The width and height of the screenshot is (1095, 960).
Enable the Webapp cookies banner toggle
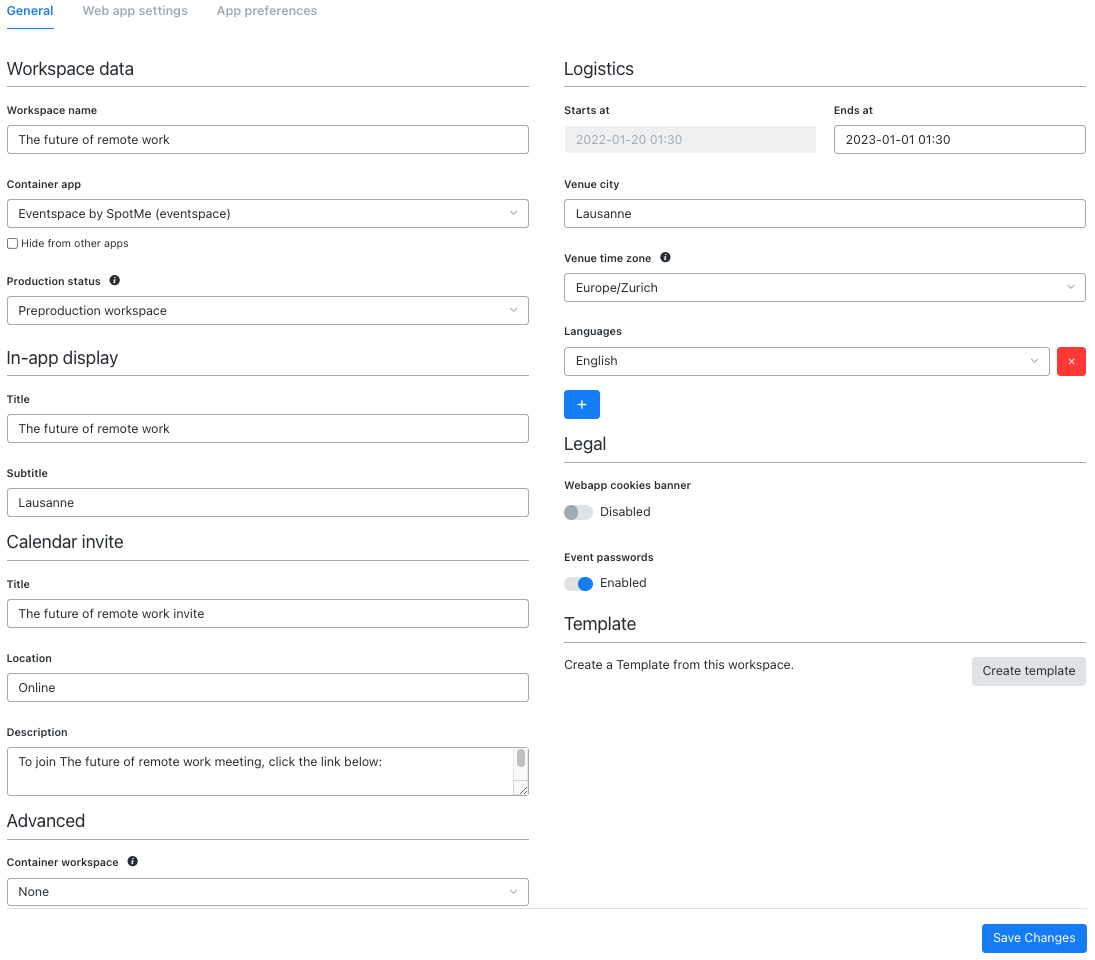pyautogui.click(x=578, y=511)
